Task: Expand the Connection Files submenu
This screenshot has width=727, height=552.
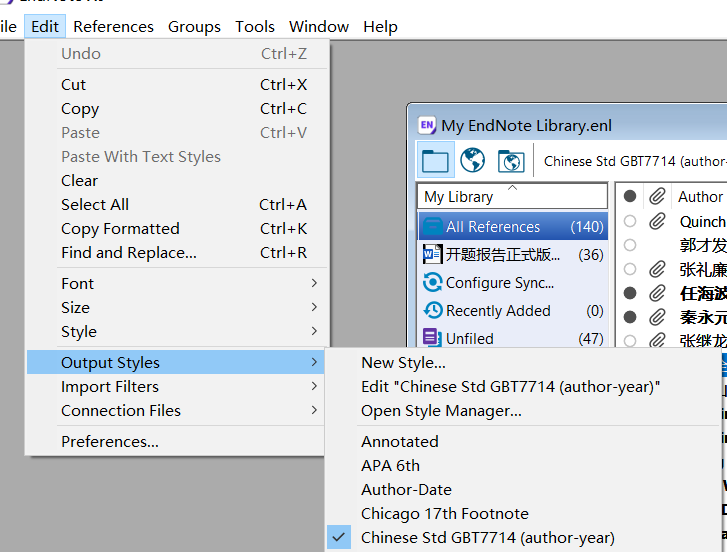Action: tap(177, 410)
